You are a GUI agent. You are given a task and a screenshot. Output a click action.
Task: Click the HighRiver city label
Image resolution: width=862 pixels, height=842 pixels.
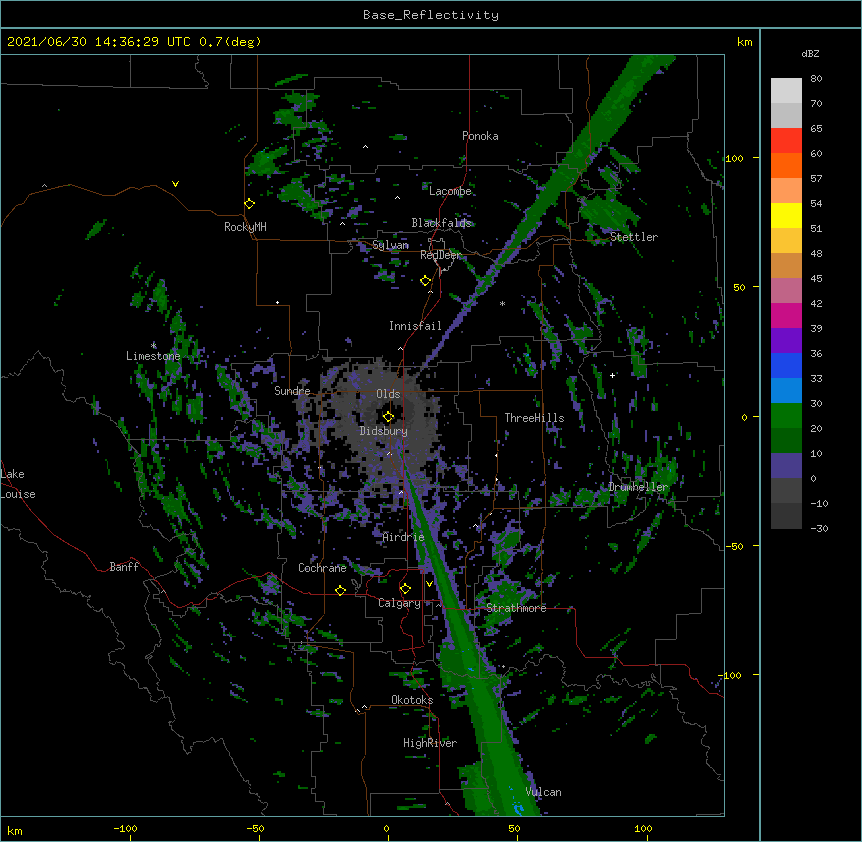click(x=430, y=743)
